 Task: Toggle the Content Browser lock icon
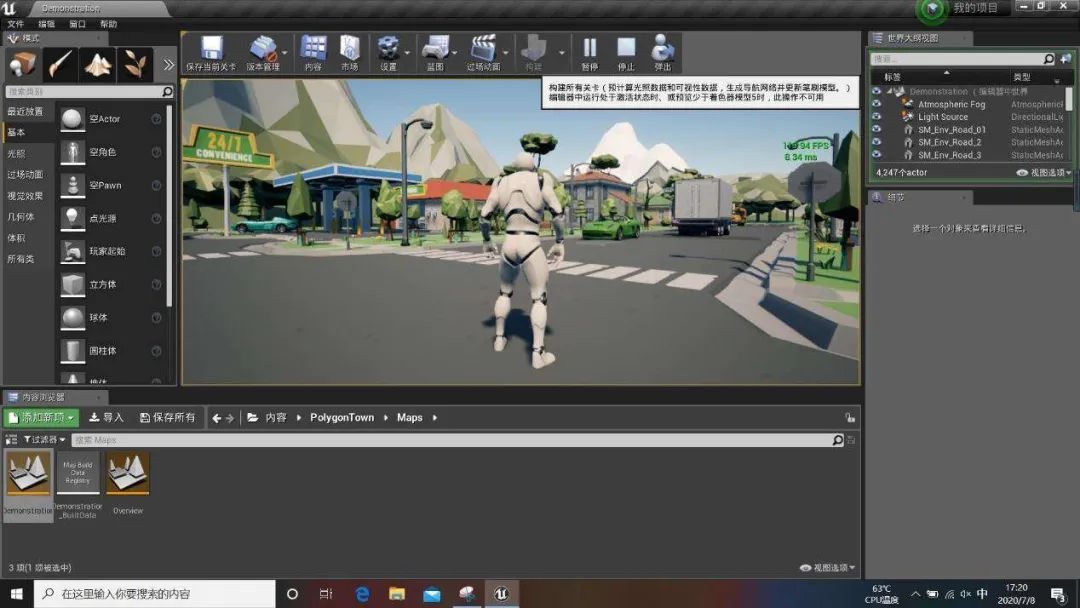pyautogui.click(x=851, y=418)
